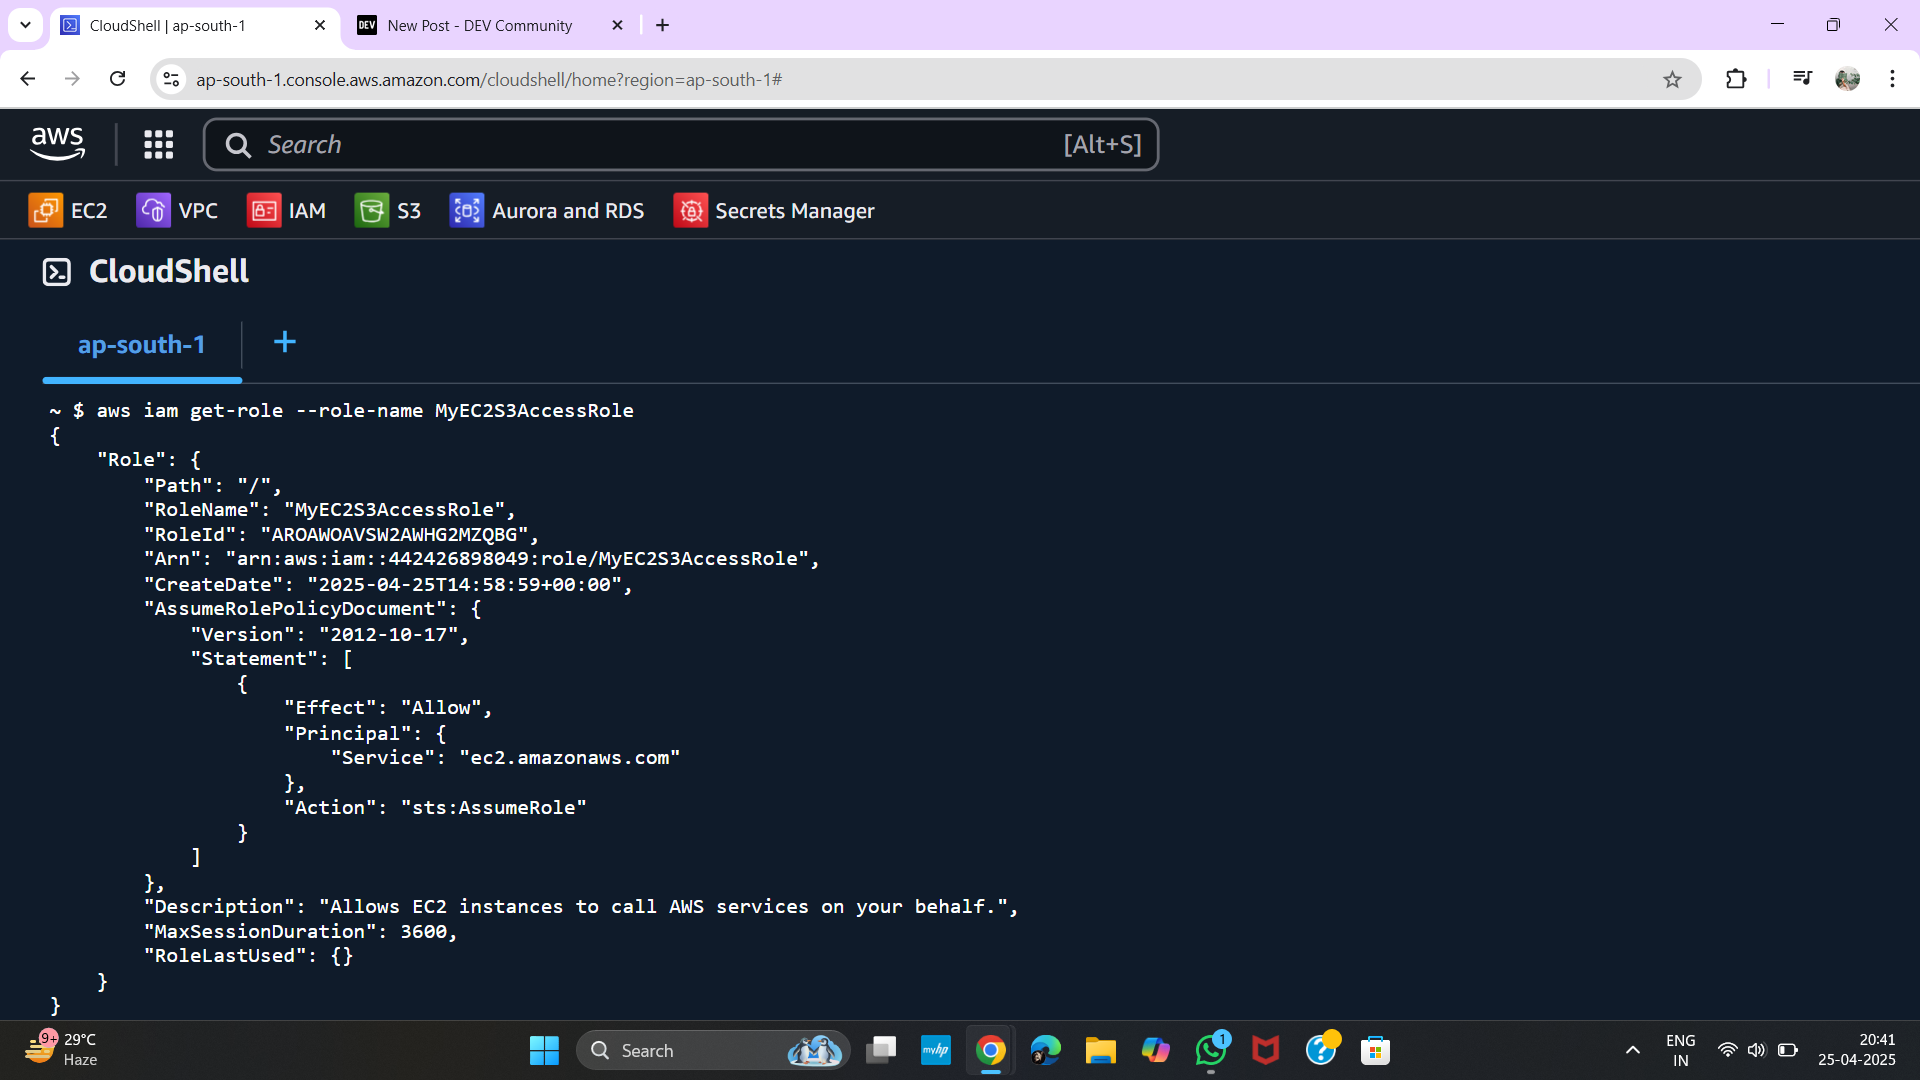Open Microsoft Store on taskbar
Image resolution: width=1920 pixels, height=1080 pixels.
(x=1376, y=1051)
